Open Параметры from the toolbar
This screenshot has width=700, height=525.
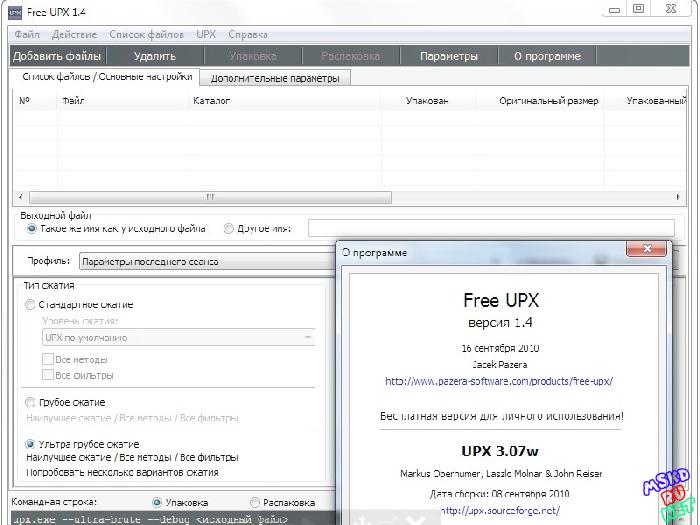click(449, 56)
